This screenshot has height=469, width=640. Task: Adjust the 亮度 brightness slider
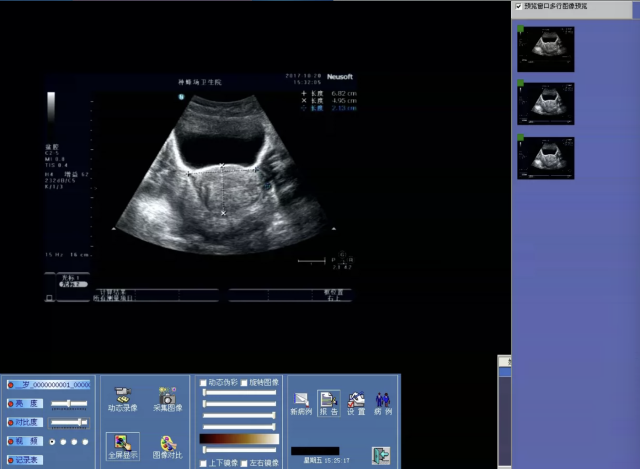(69, 404)
